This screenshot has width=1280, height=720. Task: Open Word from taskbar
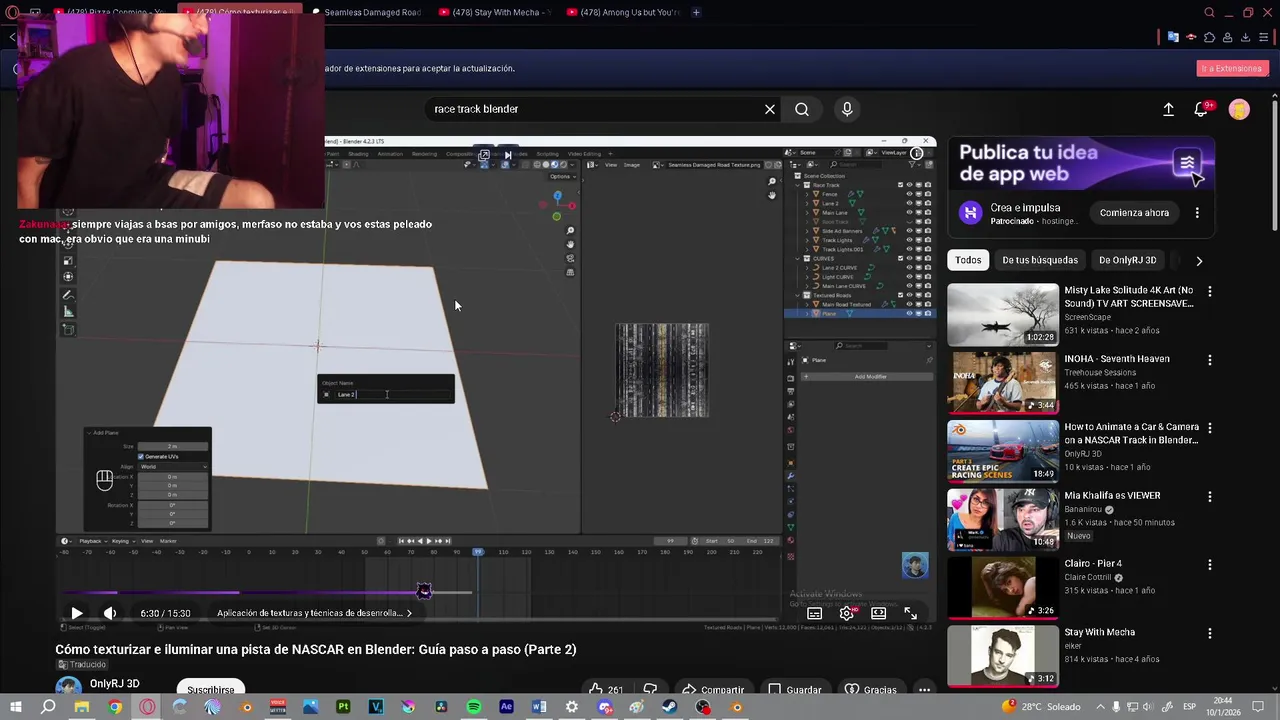[539, 707]
